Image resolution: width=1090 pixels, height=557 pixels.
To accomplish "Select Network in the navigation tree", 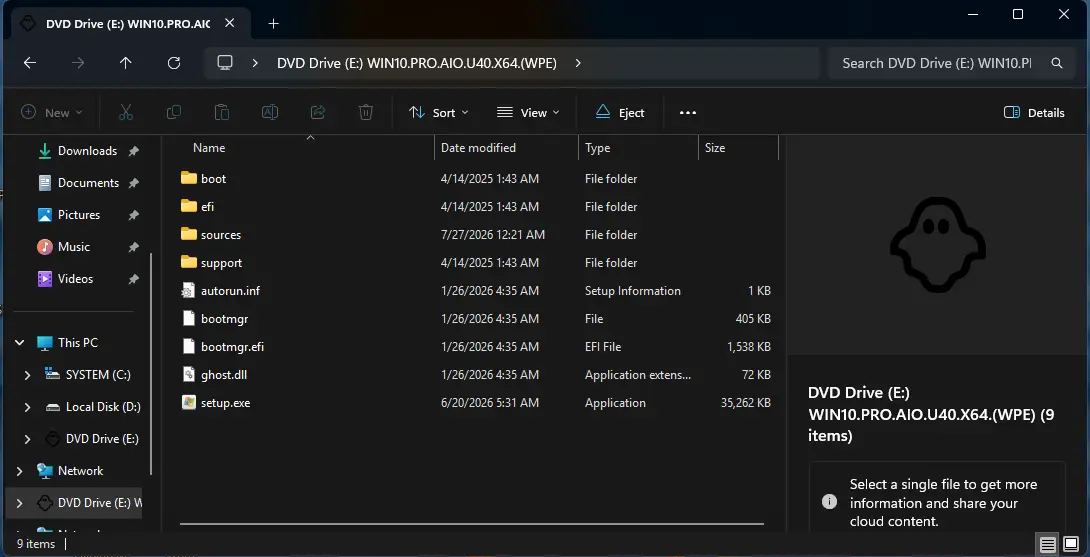I will [x=80, y=471].
